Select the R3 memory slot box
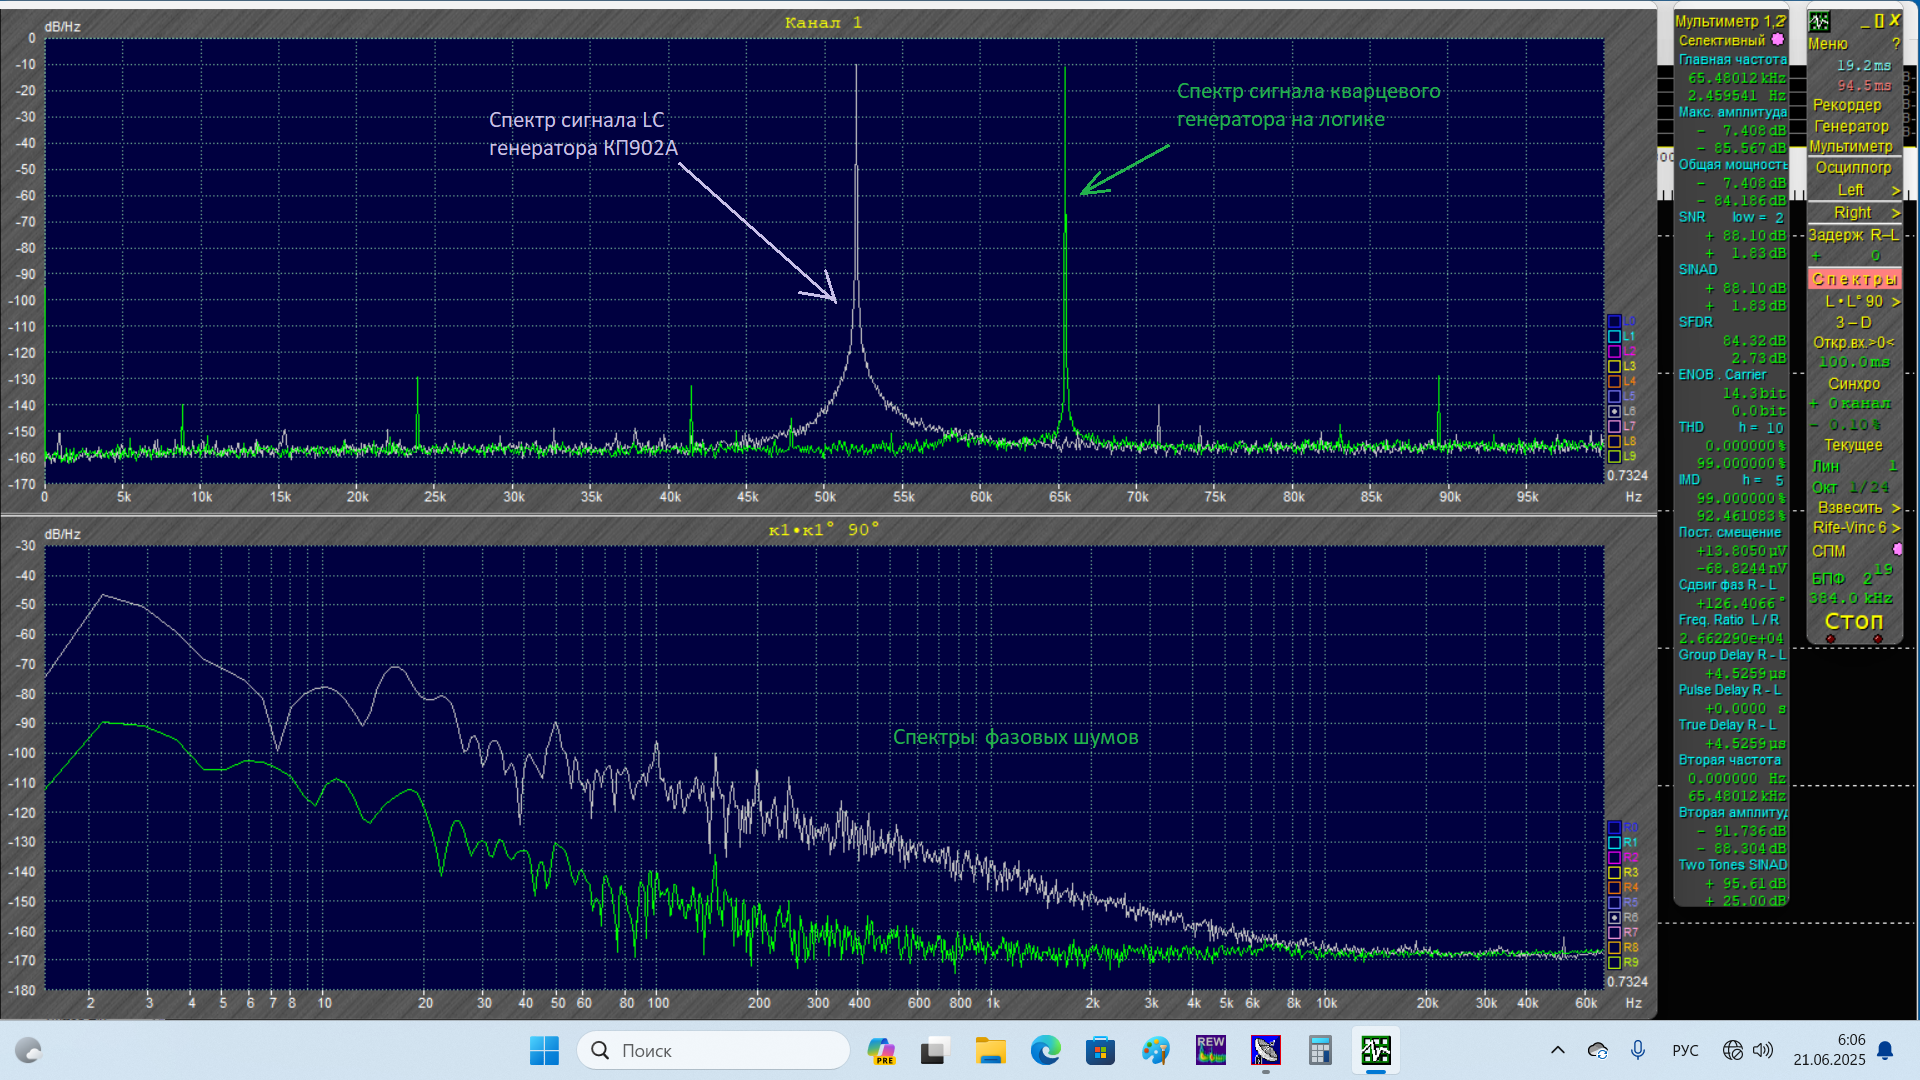The image size is (1920, 1080). click(x=1614, y=873)
